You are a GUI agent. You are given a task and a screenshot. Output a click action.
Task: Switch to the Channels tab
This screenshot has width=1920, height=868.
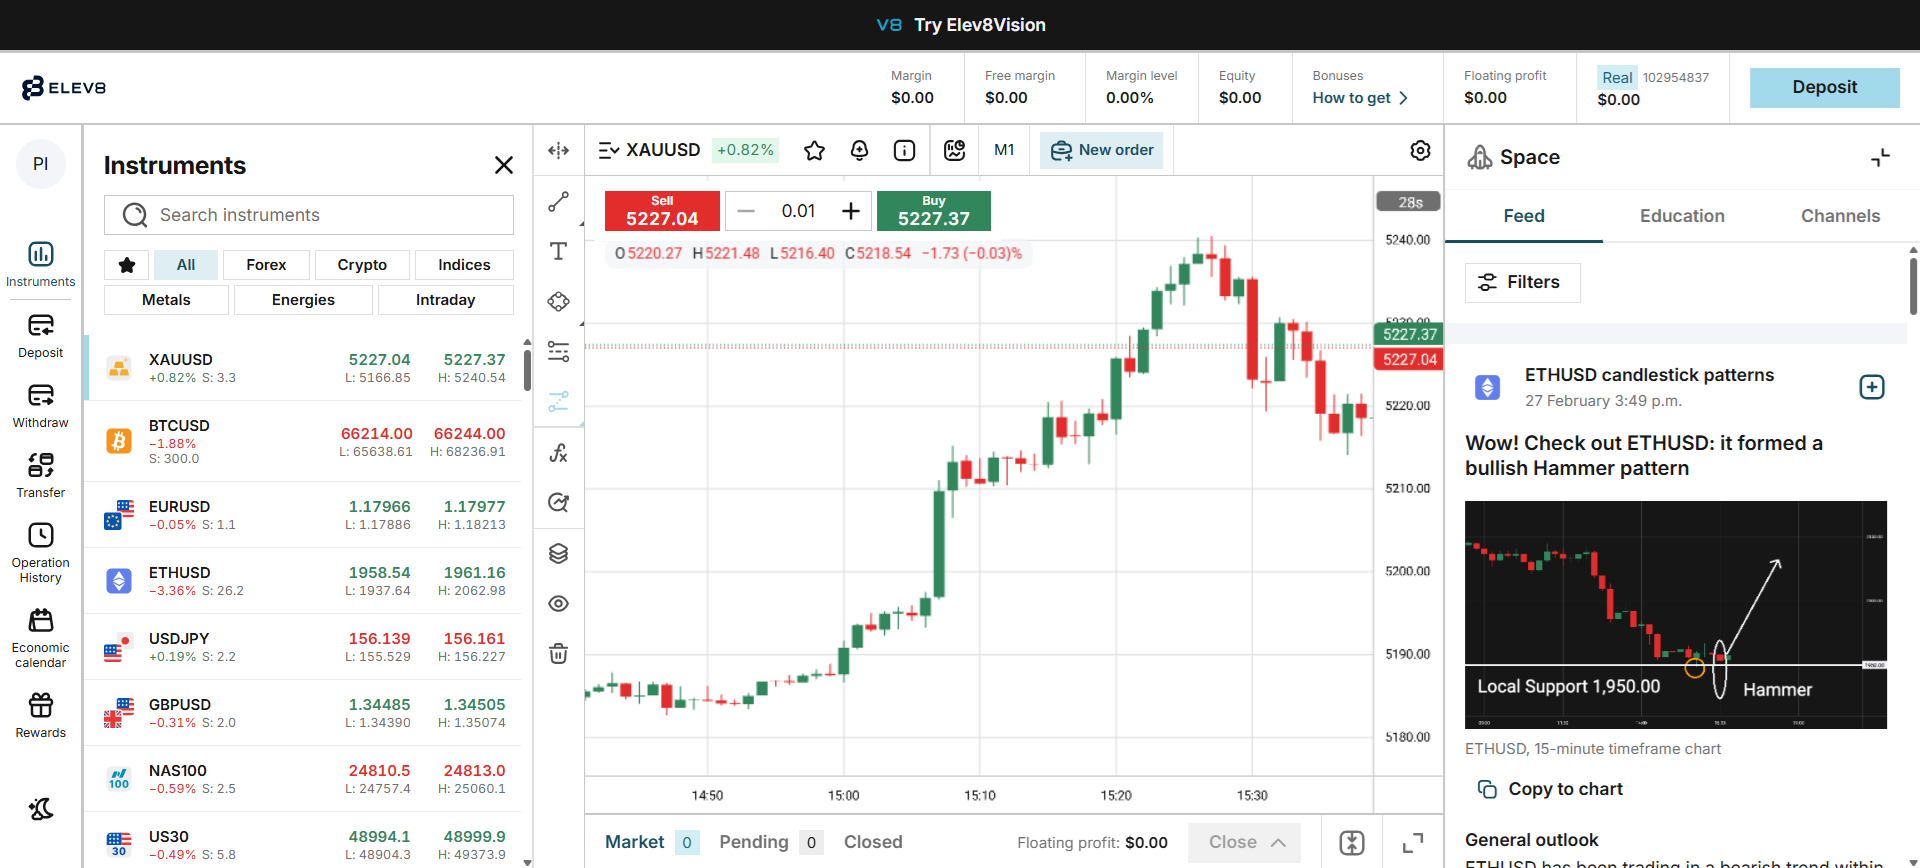tap(1840, 216)
